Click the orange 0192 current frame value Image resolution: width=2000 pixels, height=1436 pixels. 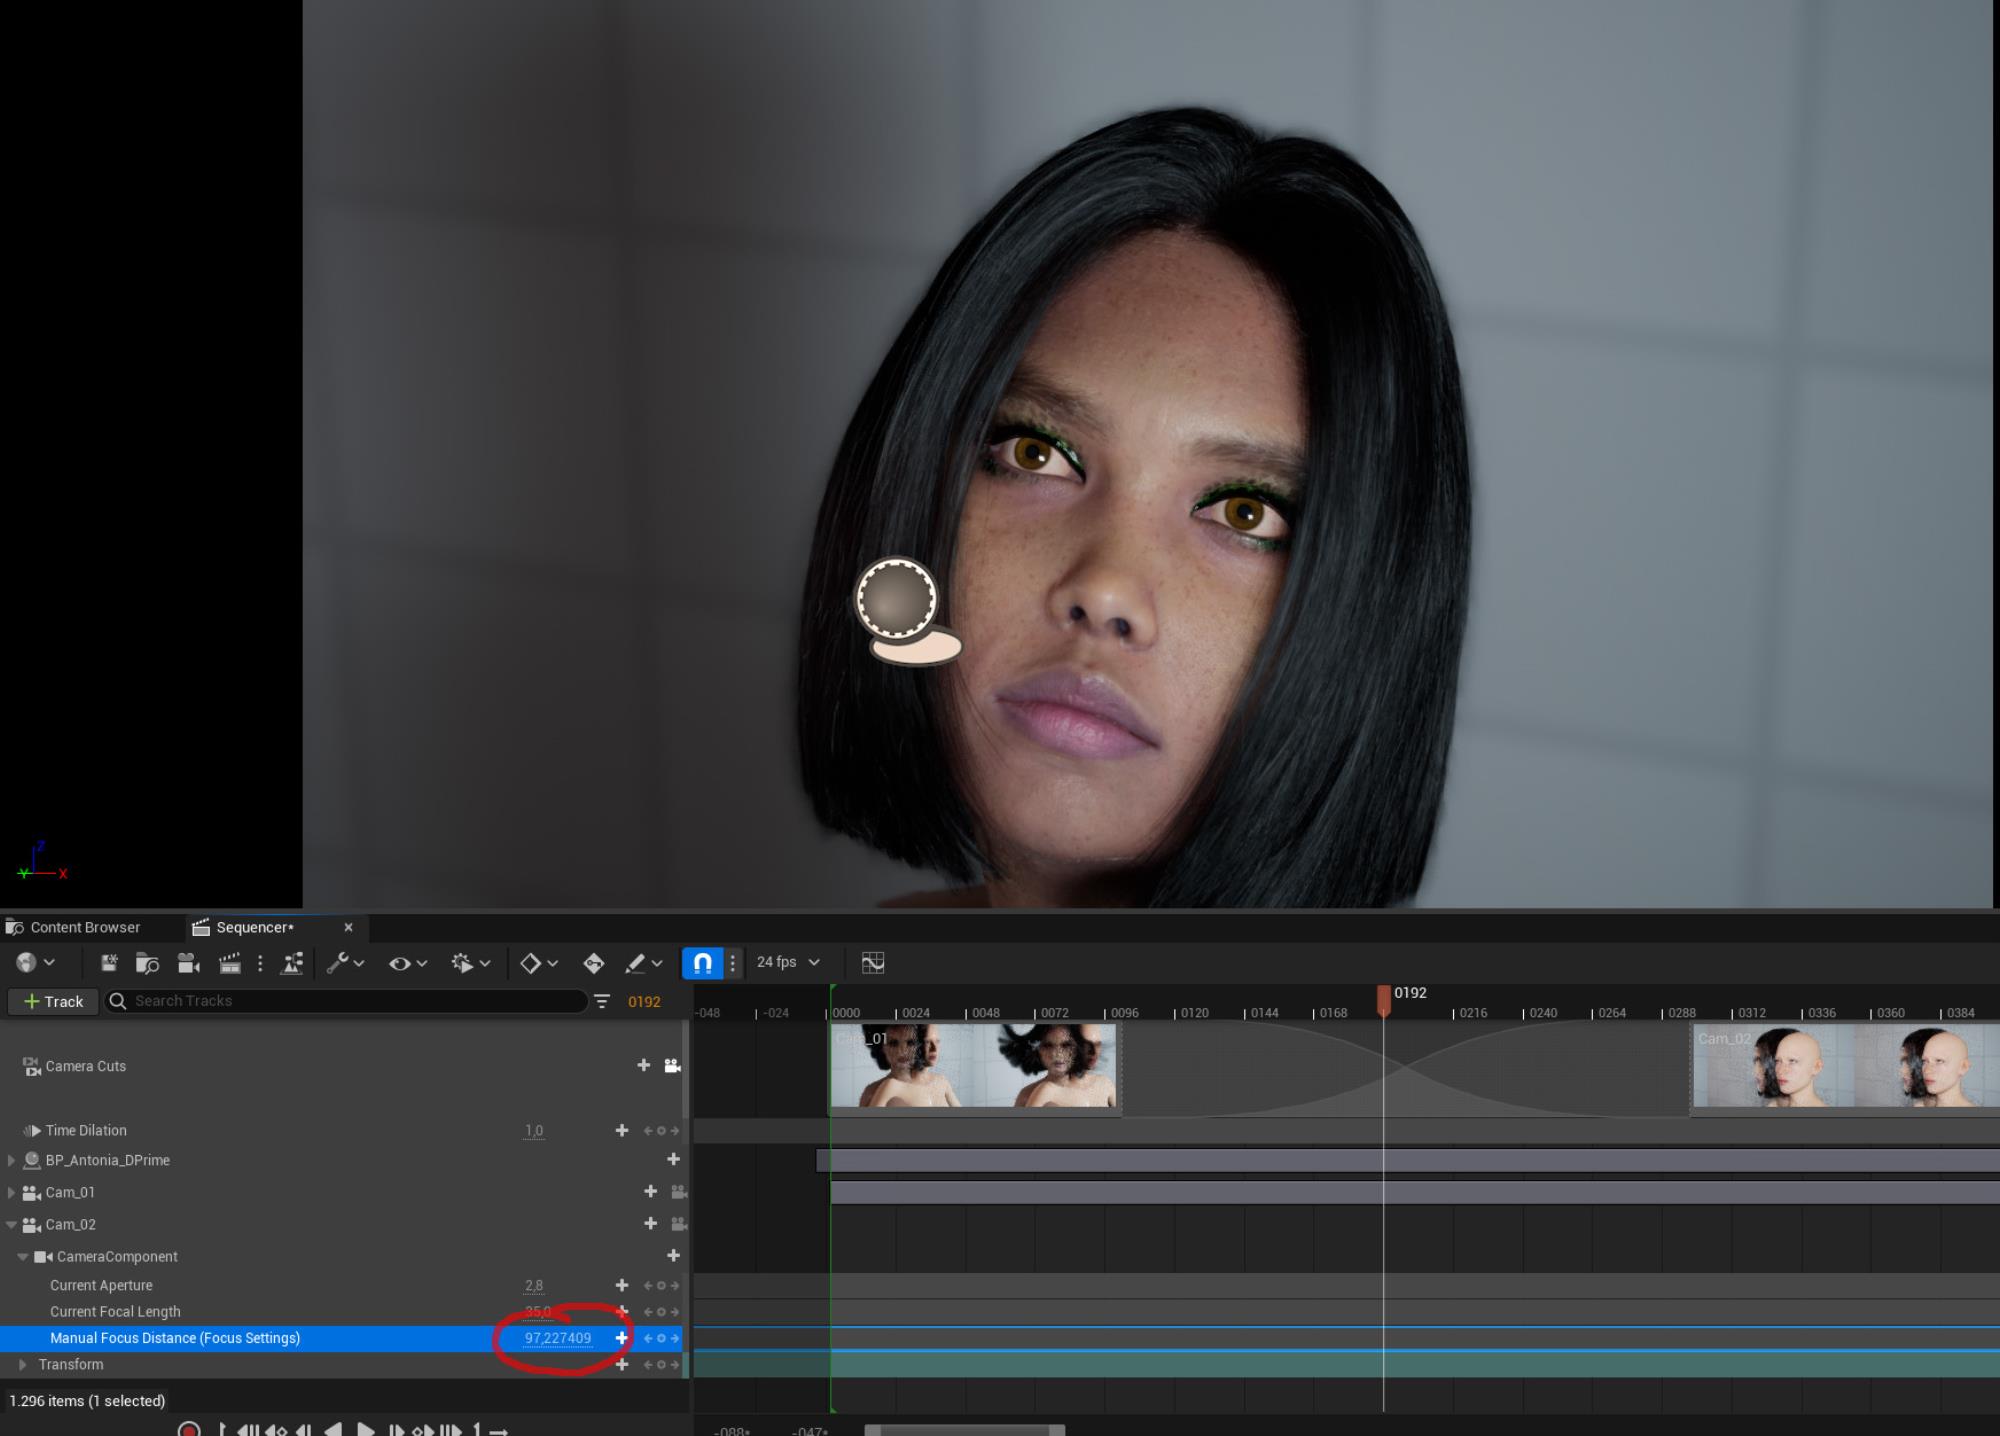[x=644, y=1001]
